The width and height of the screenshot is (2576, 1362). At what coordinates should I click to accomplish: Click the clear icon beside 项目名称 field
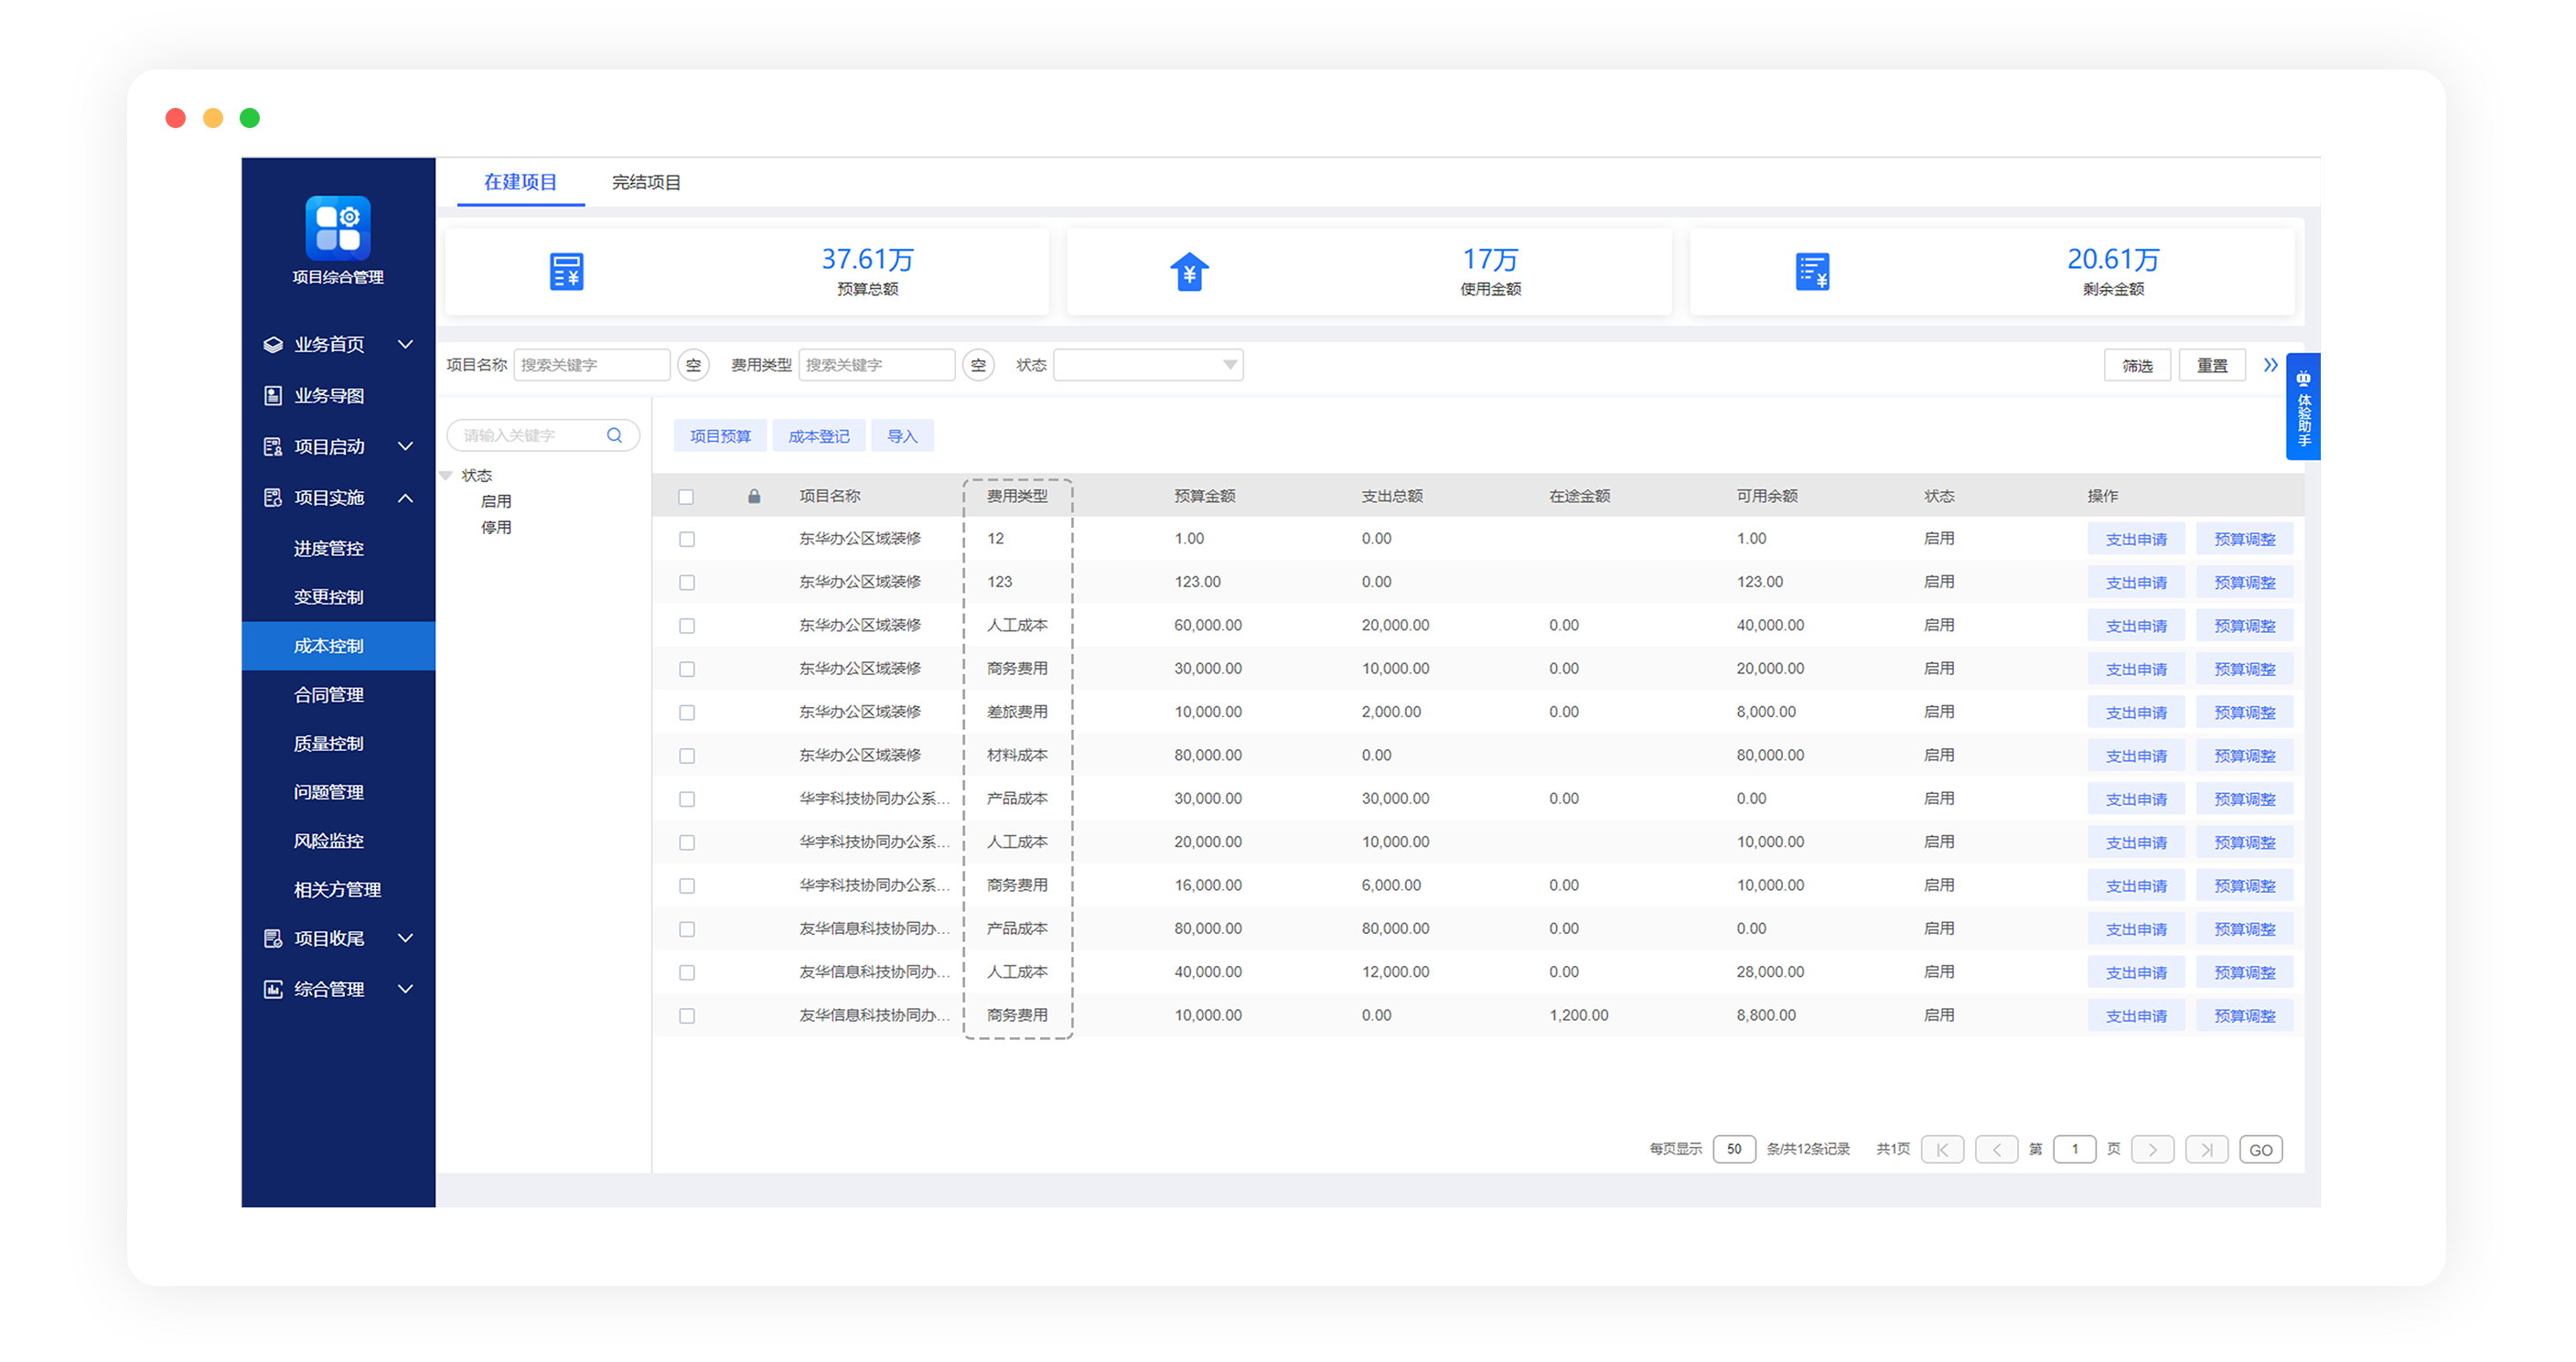(x=693, y=365)
